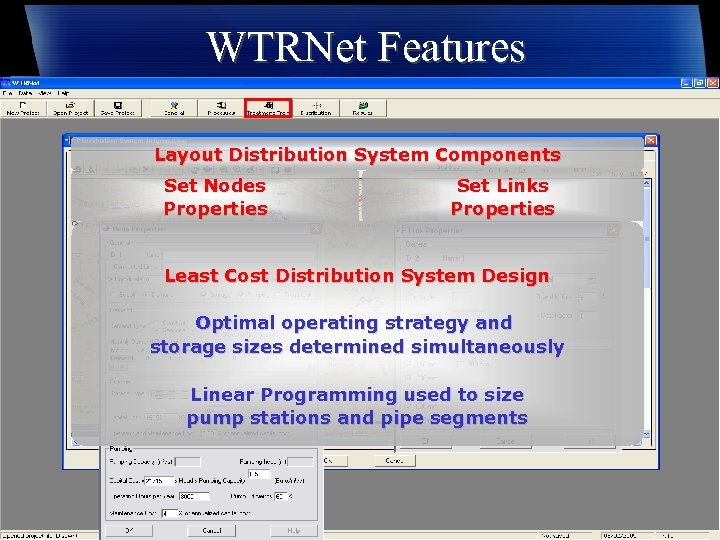Click the pumping capacity exponent field
This screenshot has width=720, height=540.
coord(259,474)
